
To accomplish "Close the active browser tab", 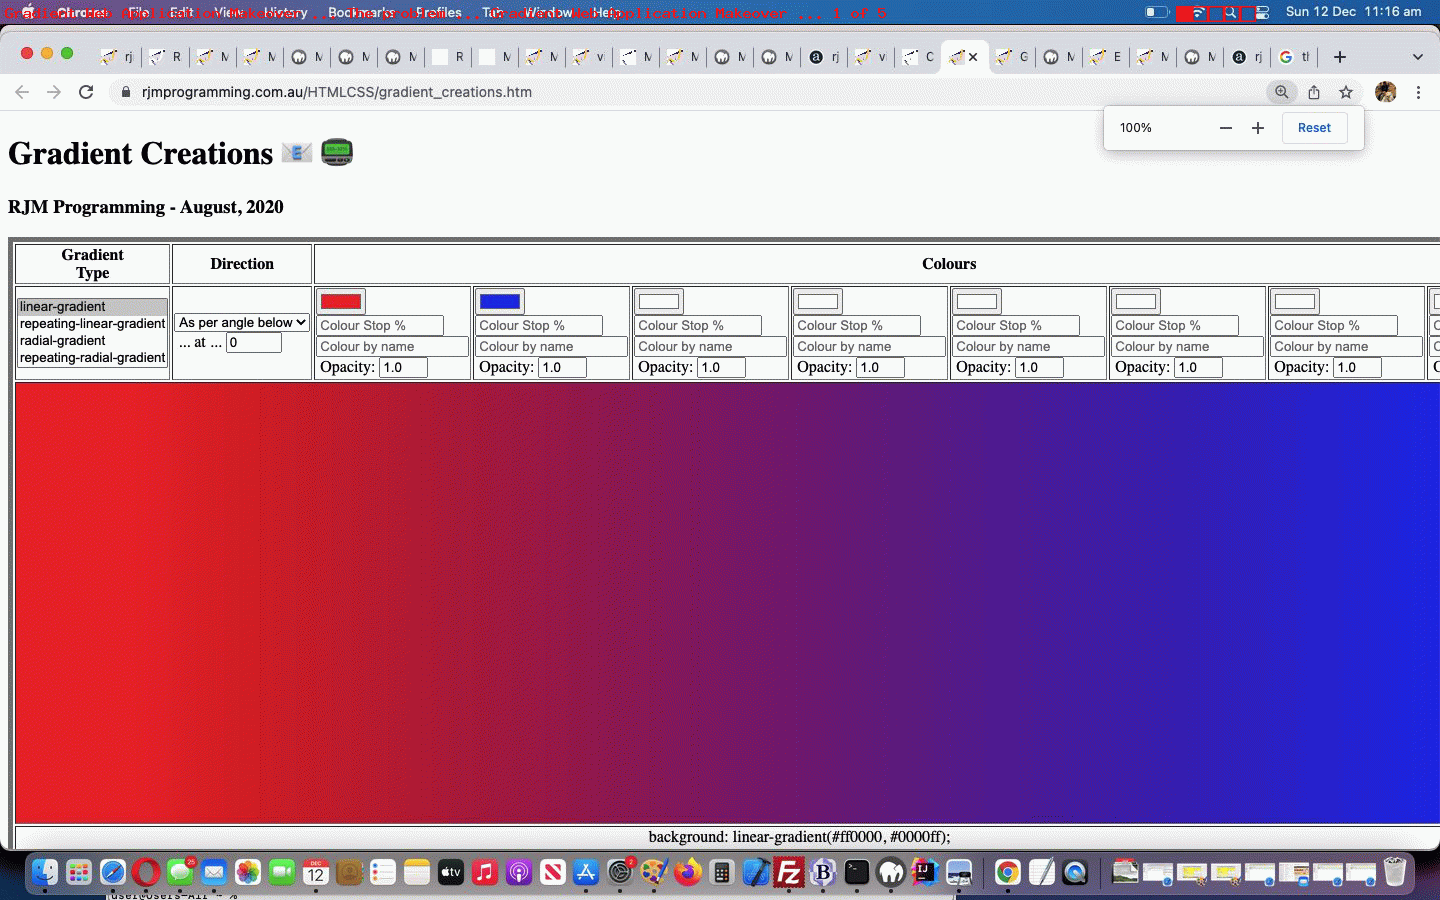I will [x=973, y=57].
